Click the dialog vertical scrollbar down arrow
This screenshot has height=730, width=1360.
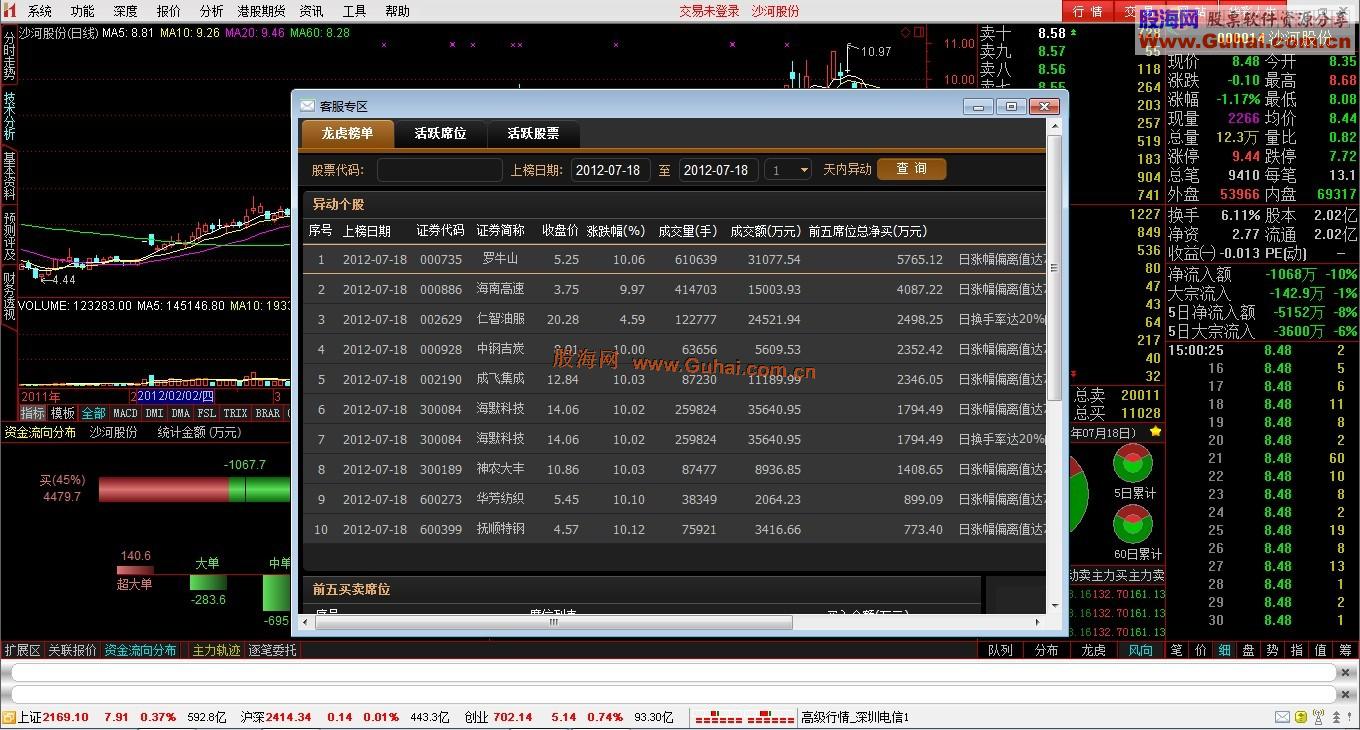click(1054, 606)
